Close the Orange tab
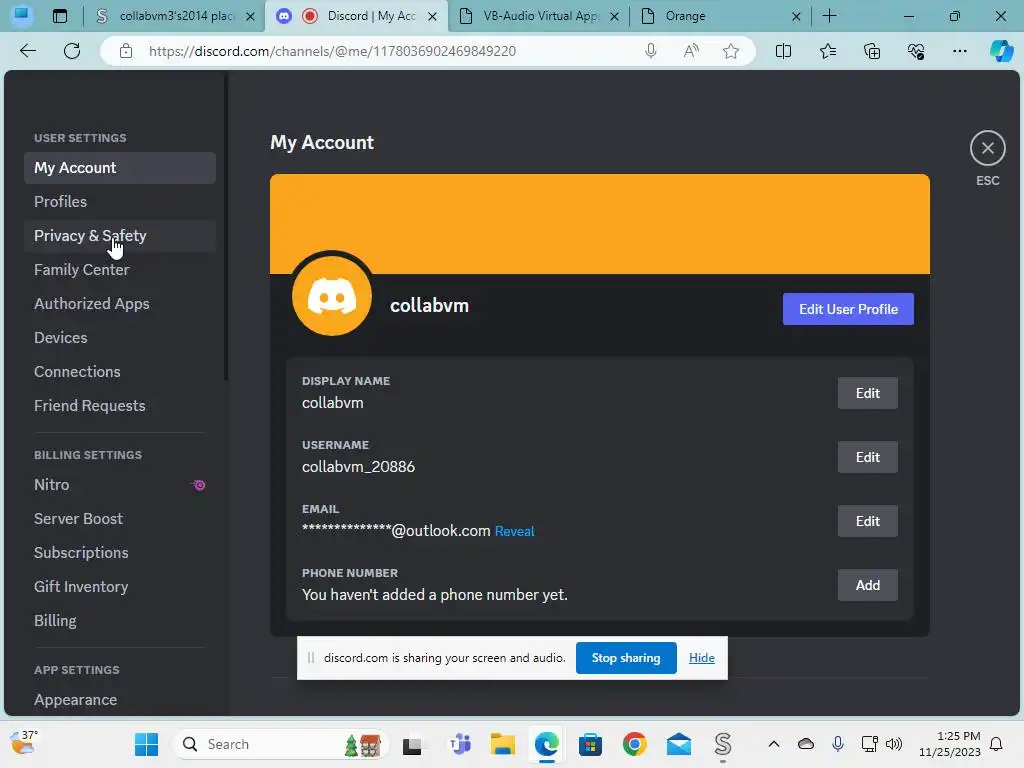The width and height of the screenshot is (1024, 768). click(x=796, y=16)
